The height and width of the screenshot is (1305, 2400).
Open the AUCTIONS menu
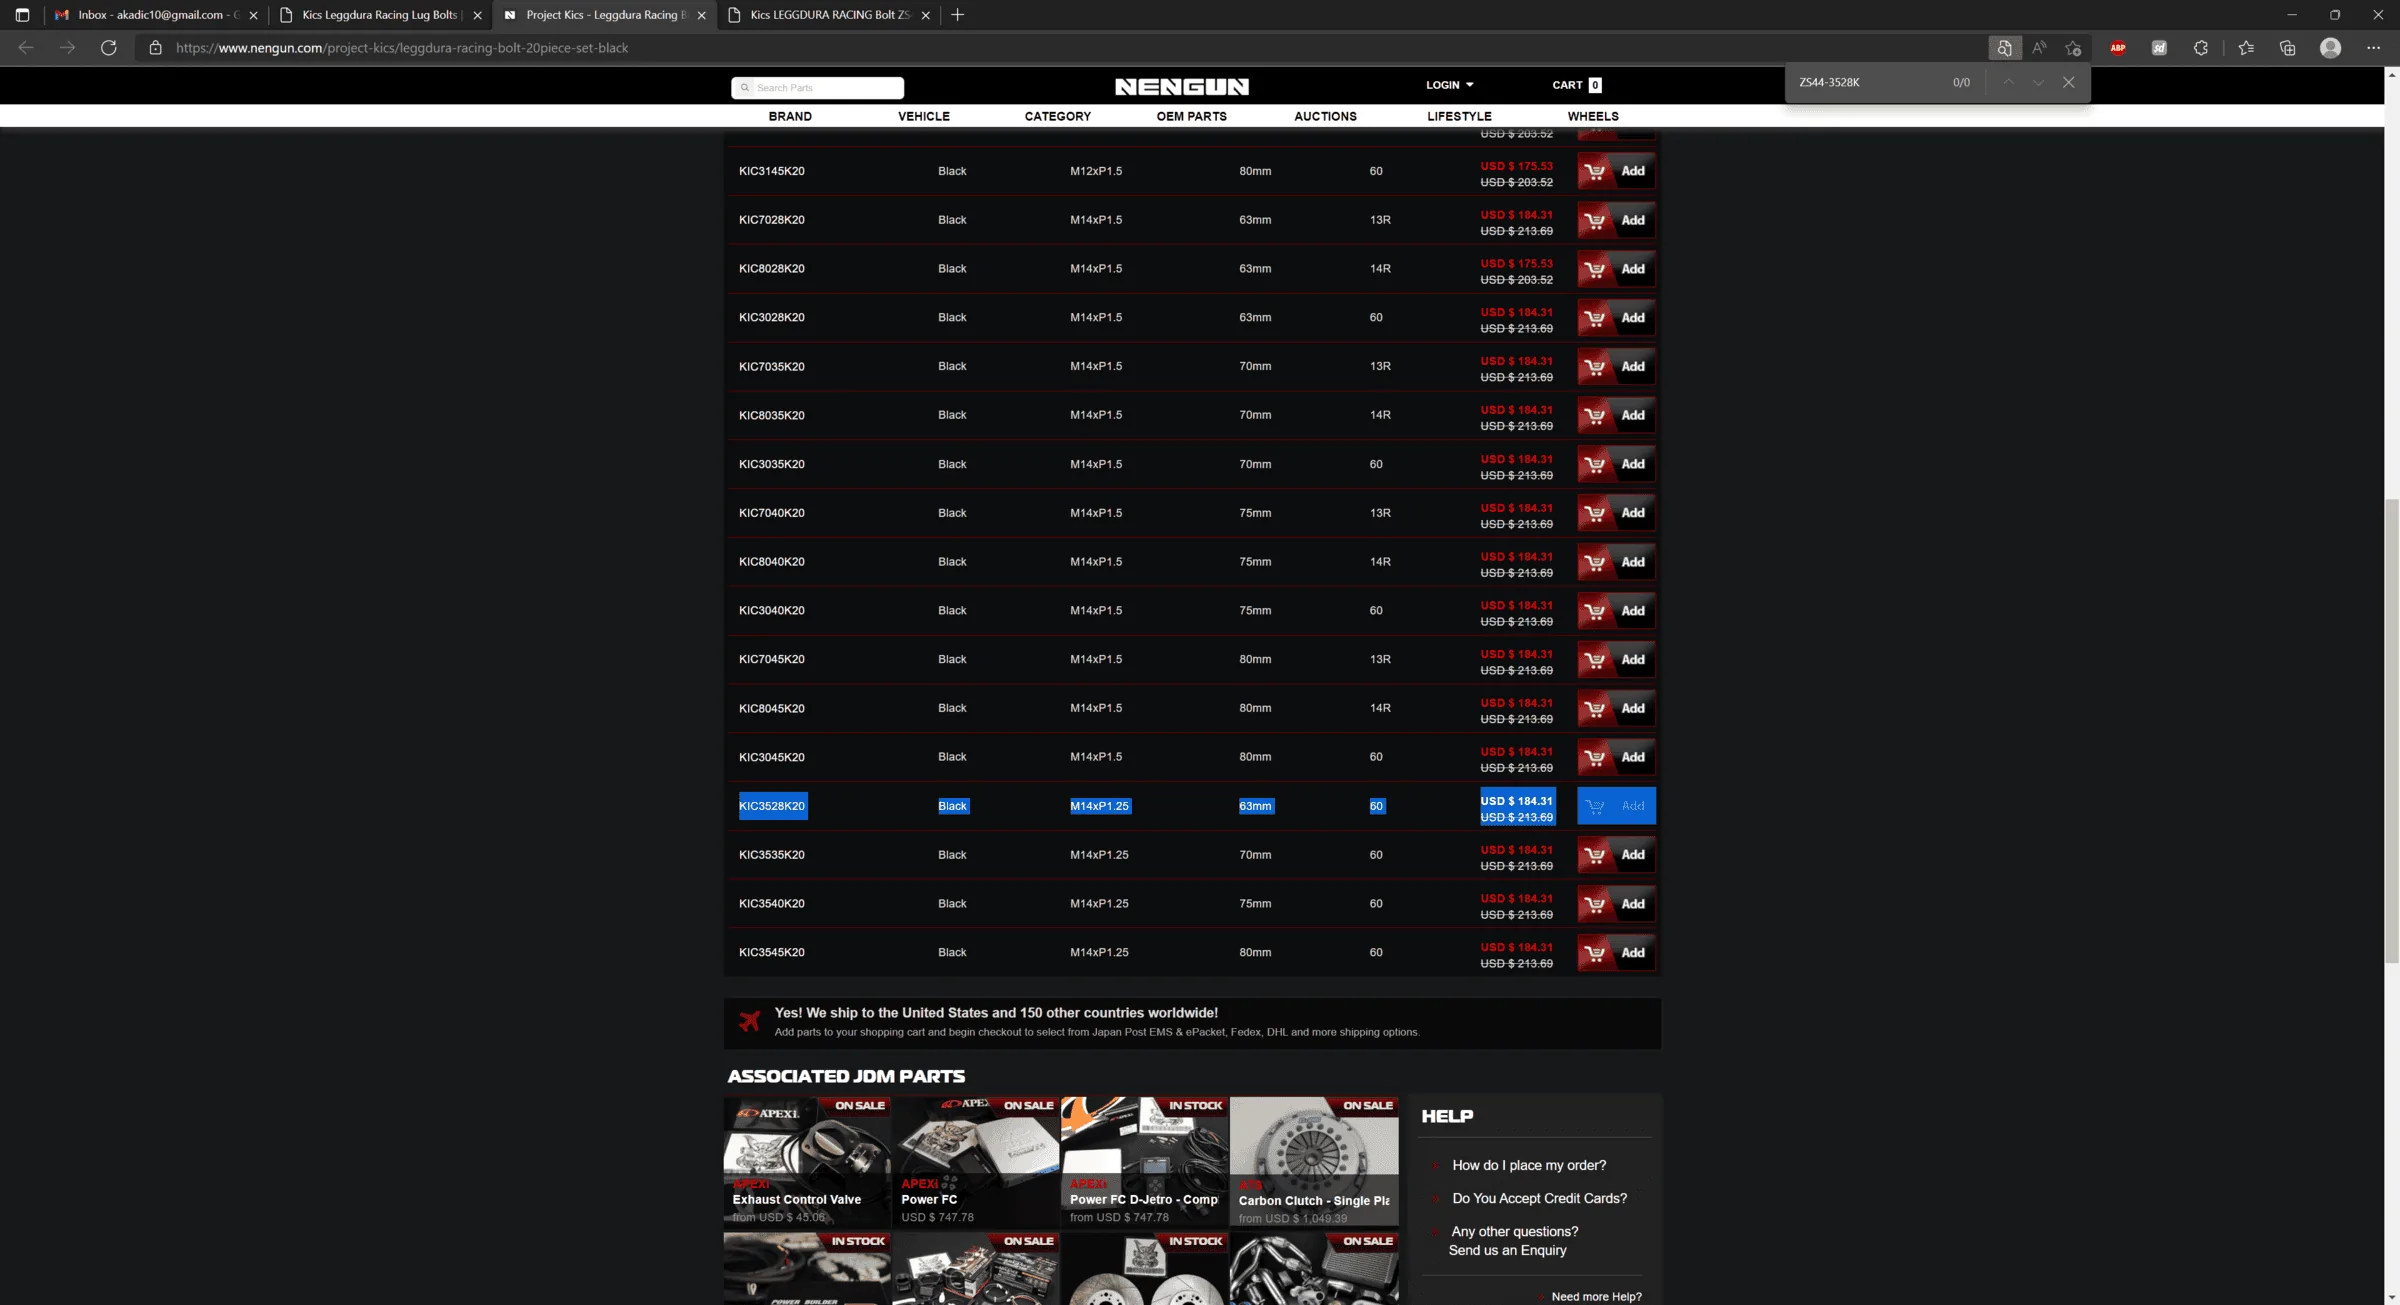tap(1325, 116)
